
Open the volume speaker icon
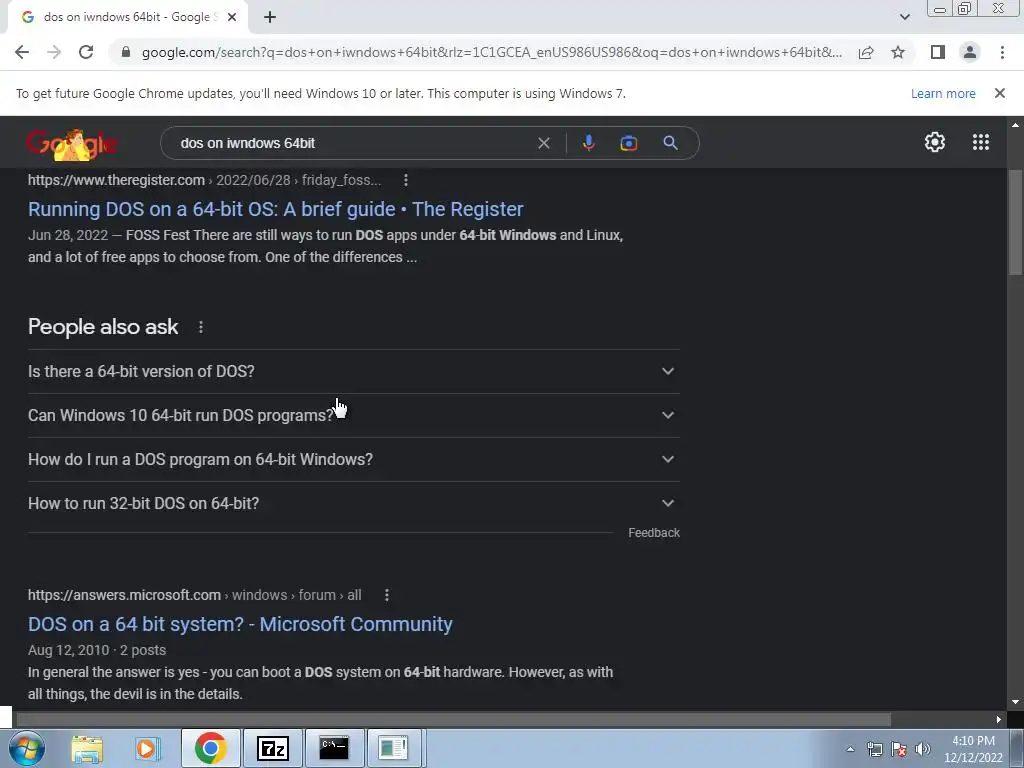[x=922, y=749]
